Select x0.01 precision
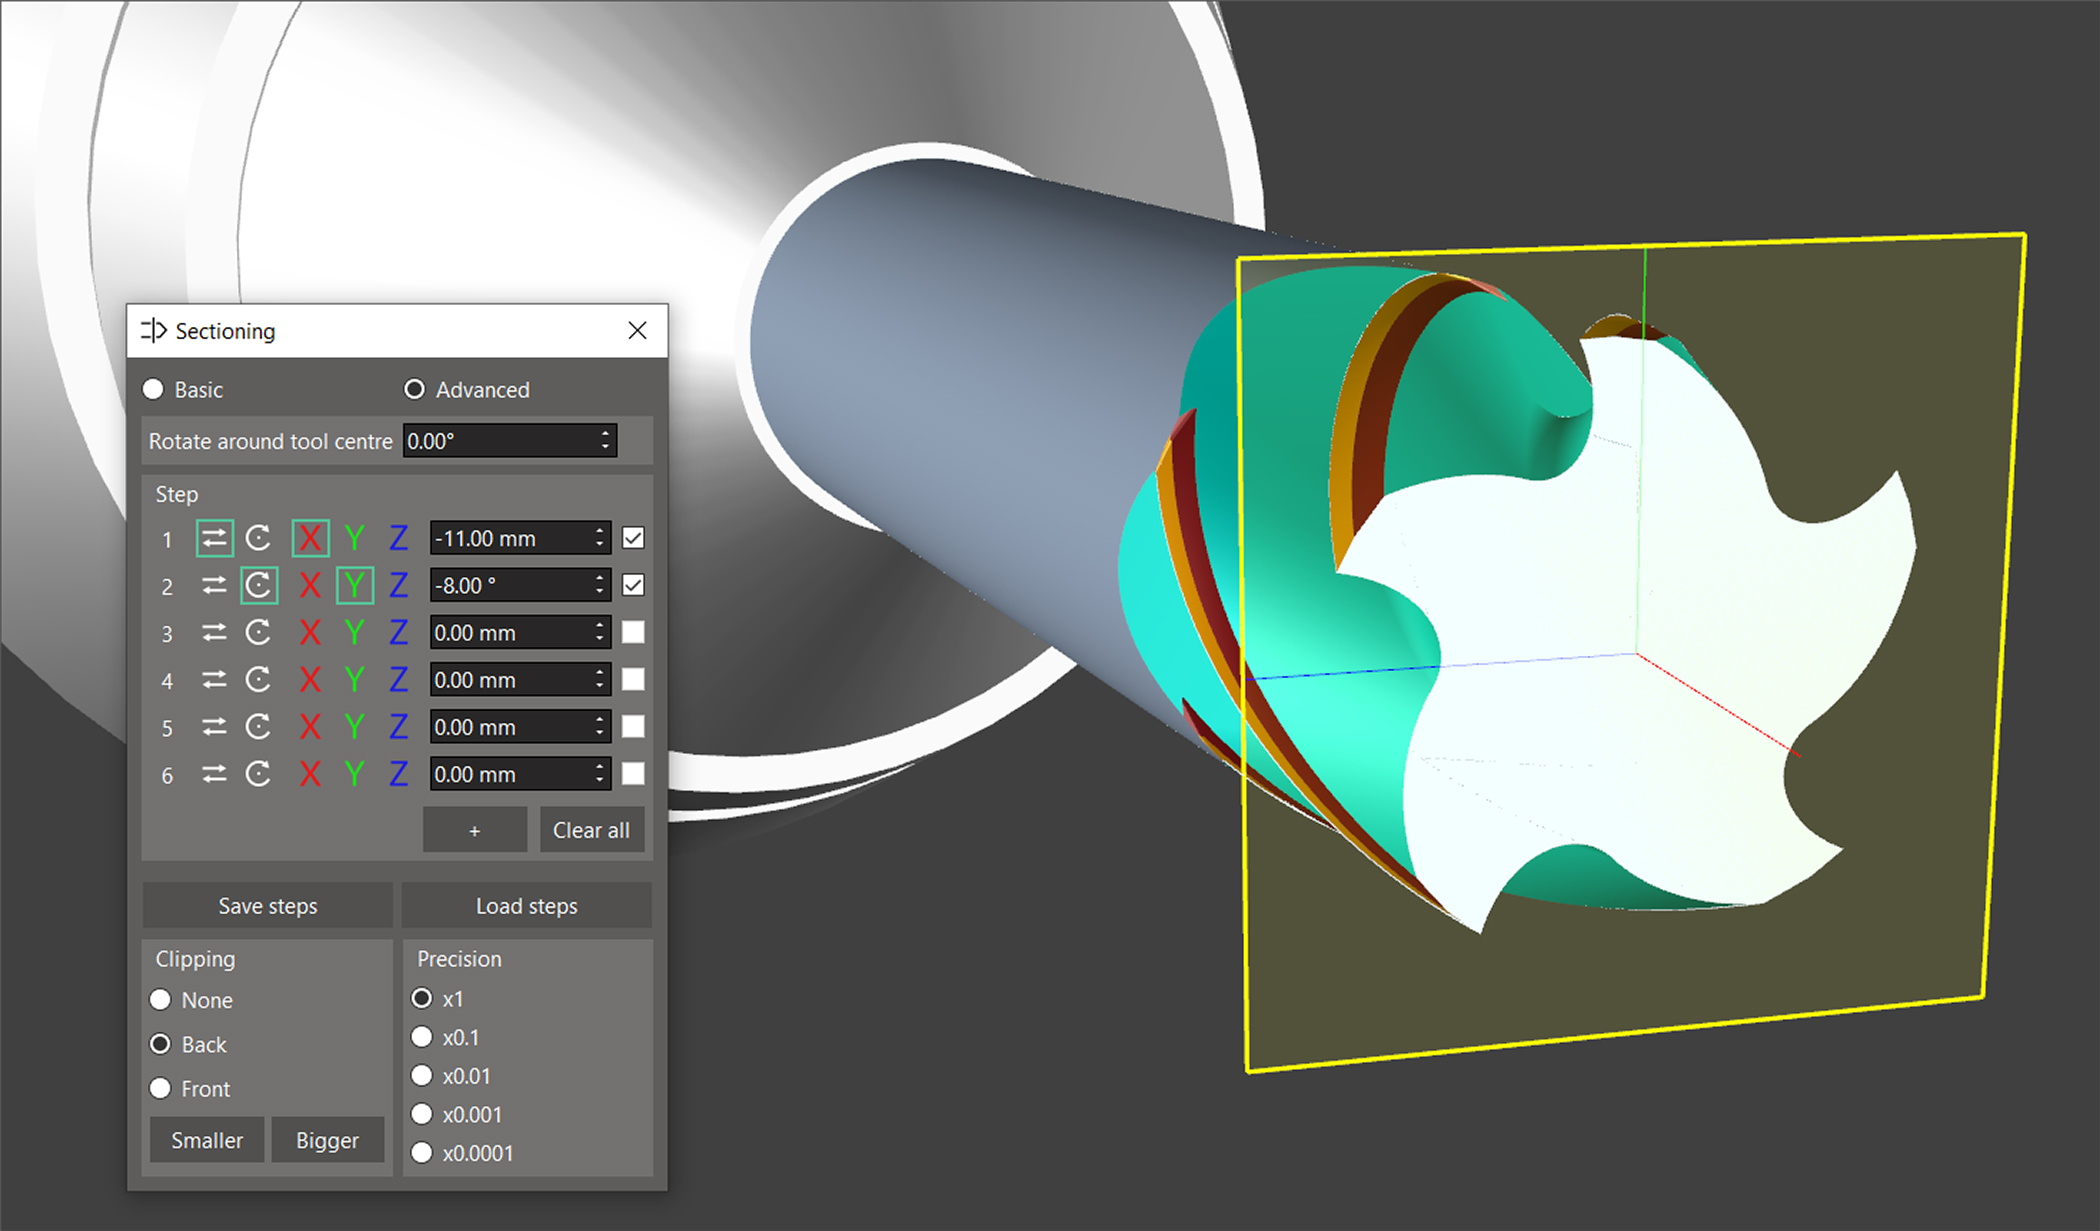The image size is (2100, 1231). (x=423, y=1075)
